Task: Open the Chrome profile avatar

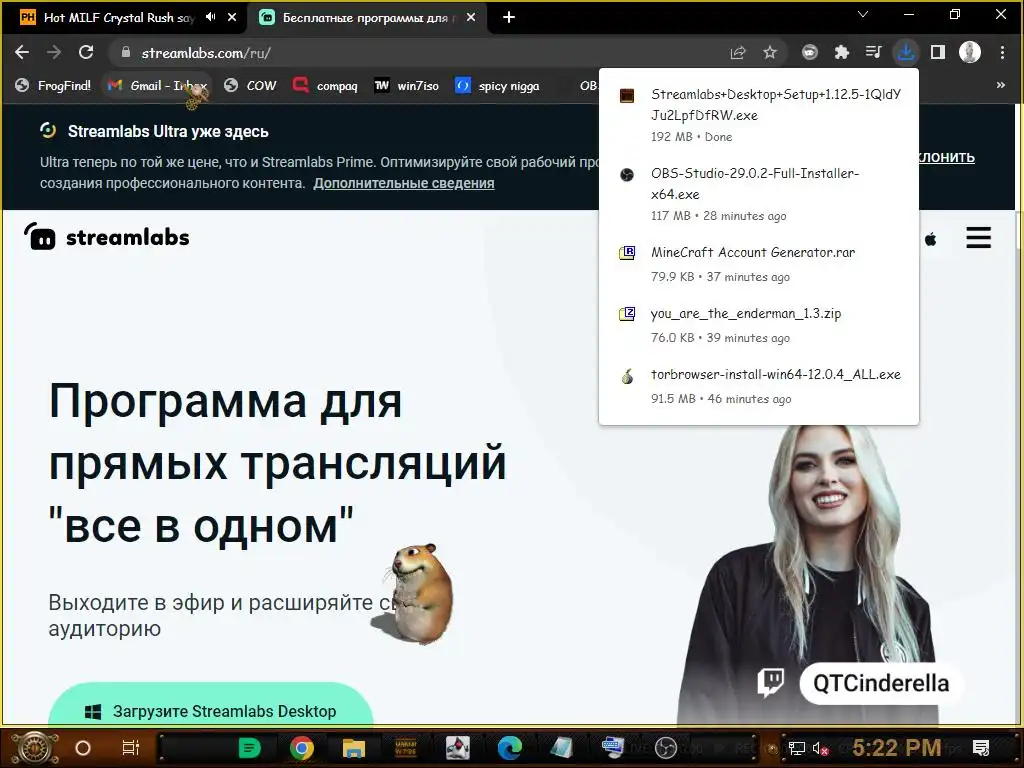Action: pos(970,52)
